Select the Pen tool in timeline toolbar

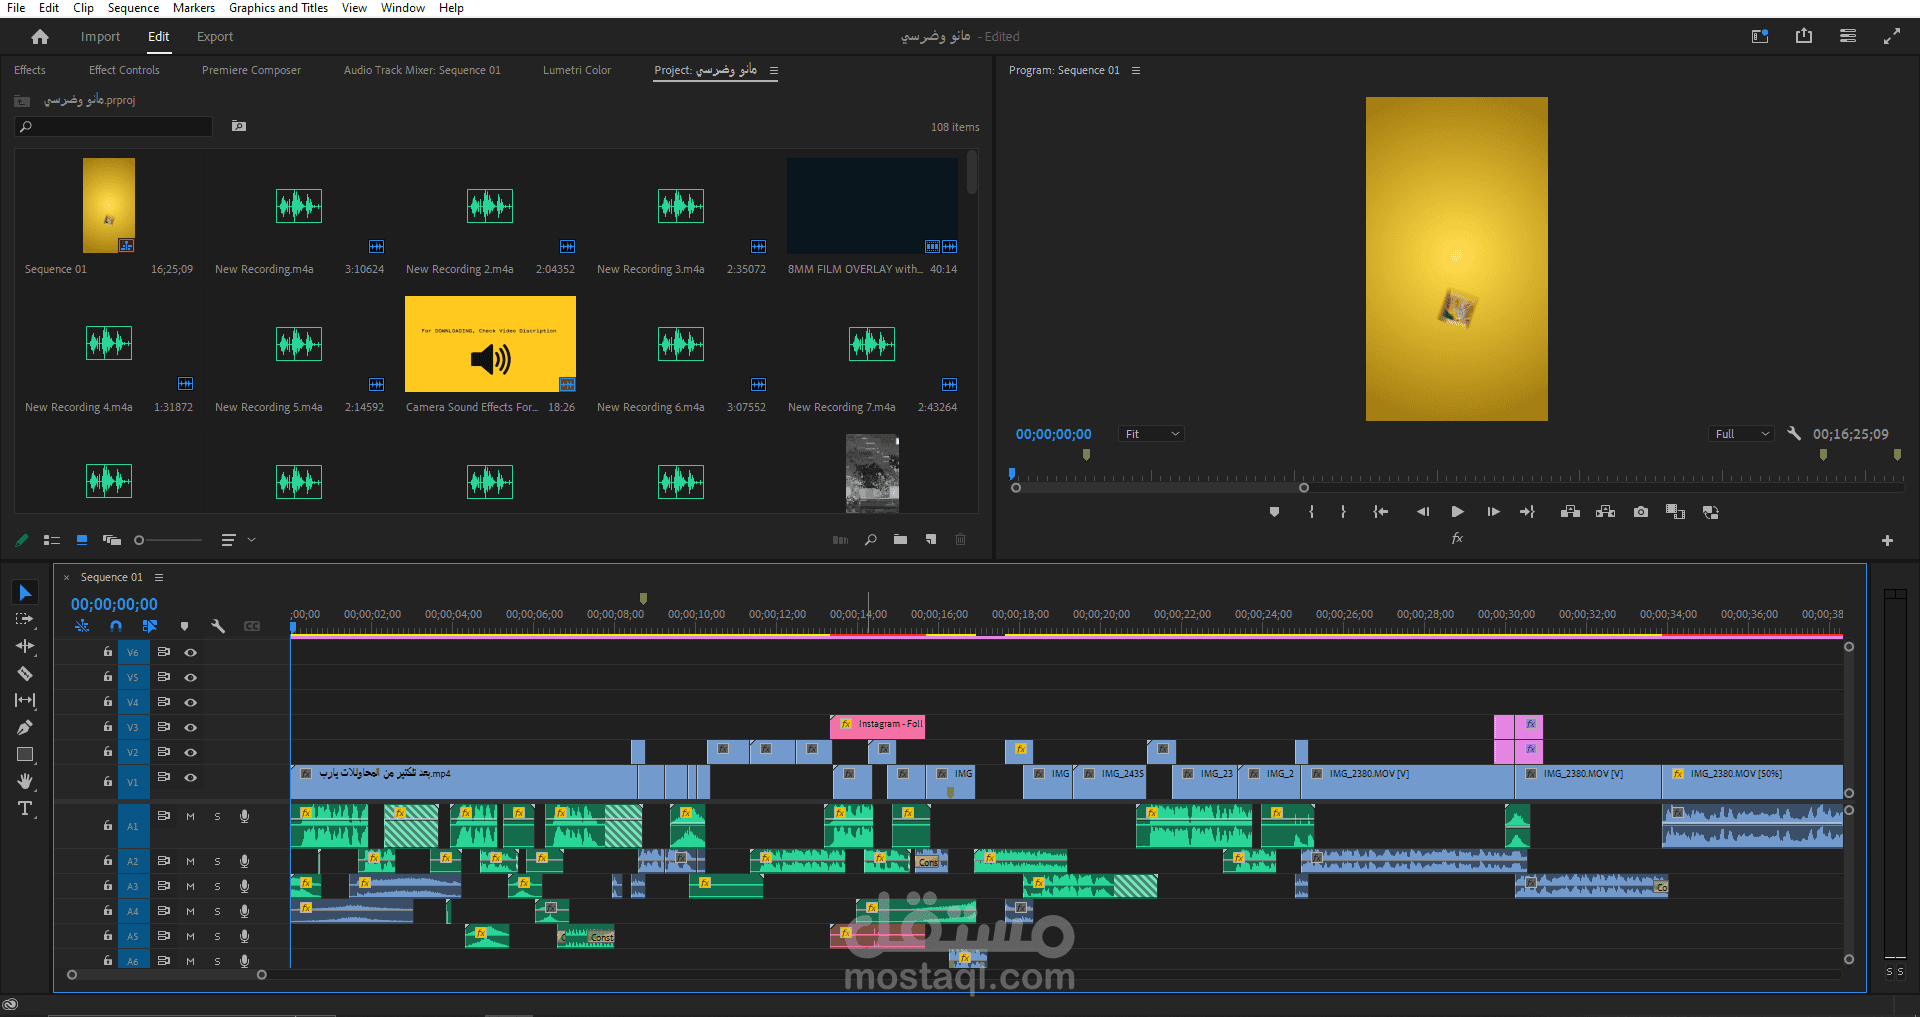pyautogui.click(x=25, y=728)
